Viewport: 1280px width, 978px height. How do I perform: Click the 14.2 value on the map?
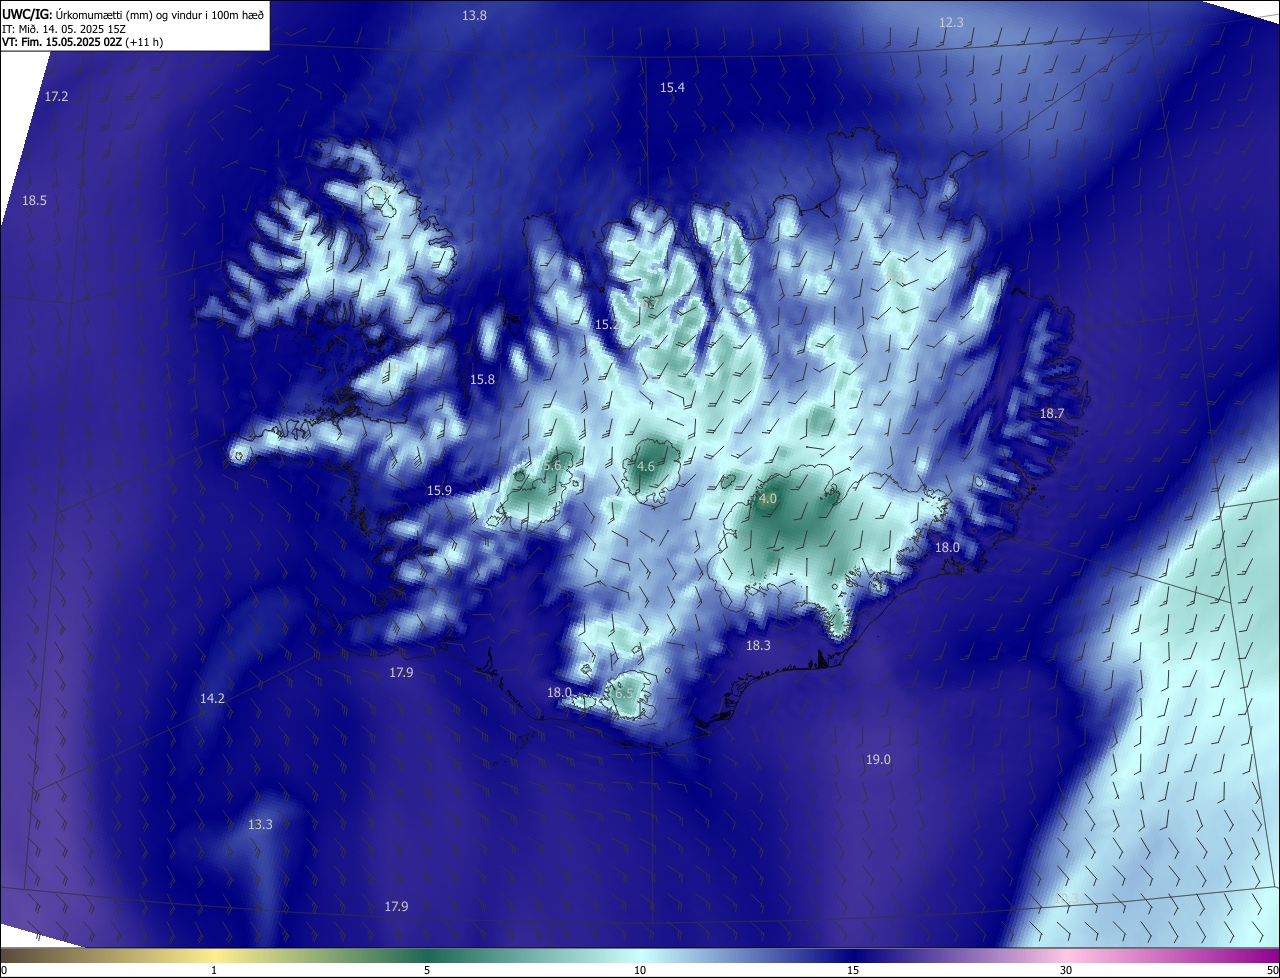[212, 698]
